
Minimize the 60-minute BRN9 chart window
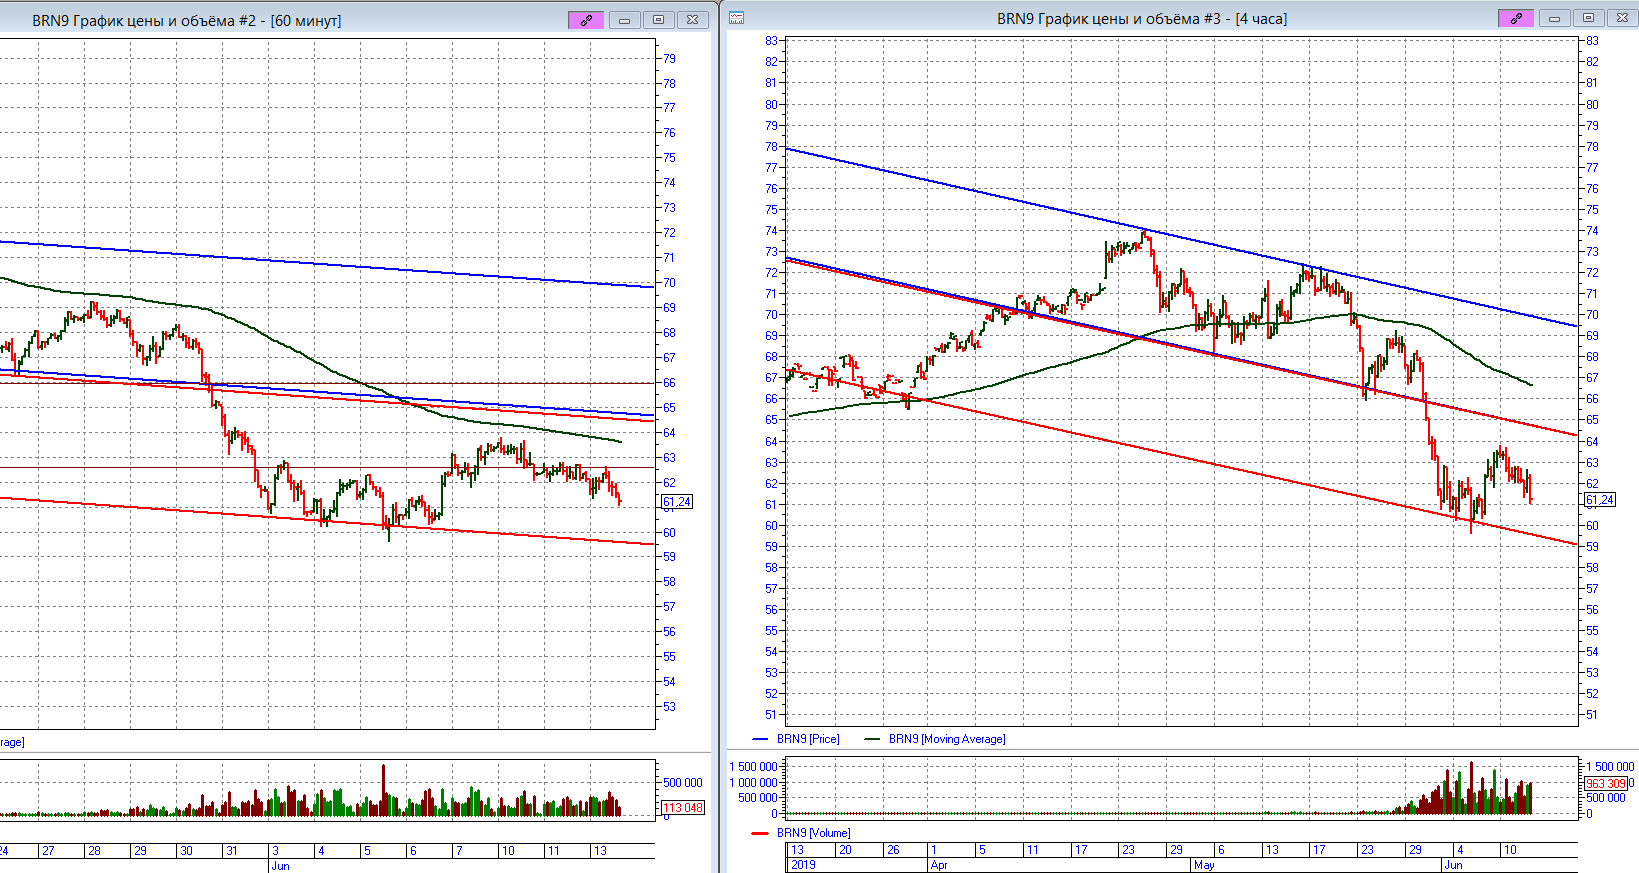(x=624, y=20)
